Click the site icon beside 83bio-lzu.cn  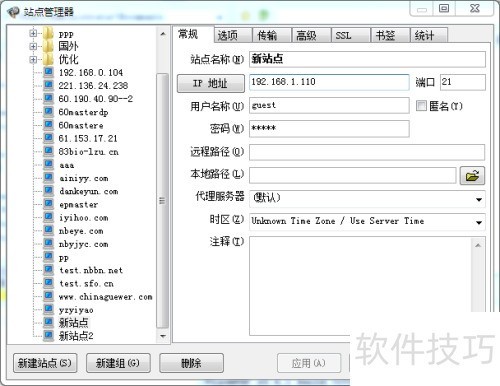pos(49,151)
